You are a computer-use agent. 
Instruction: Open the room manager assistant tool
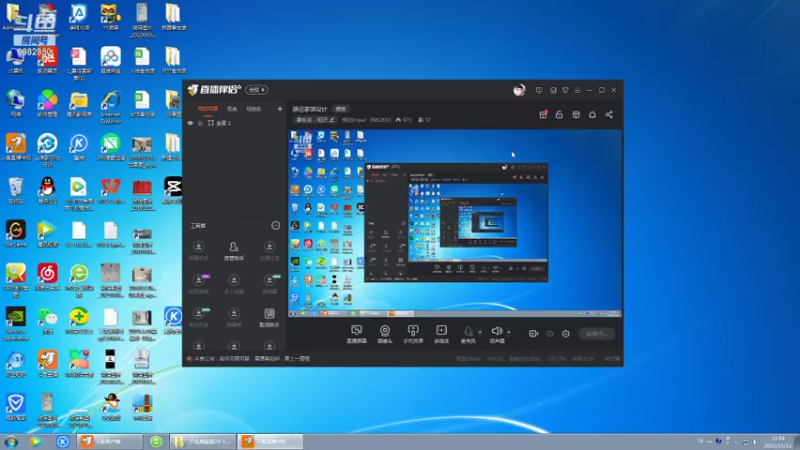pos(234,251)
